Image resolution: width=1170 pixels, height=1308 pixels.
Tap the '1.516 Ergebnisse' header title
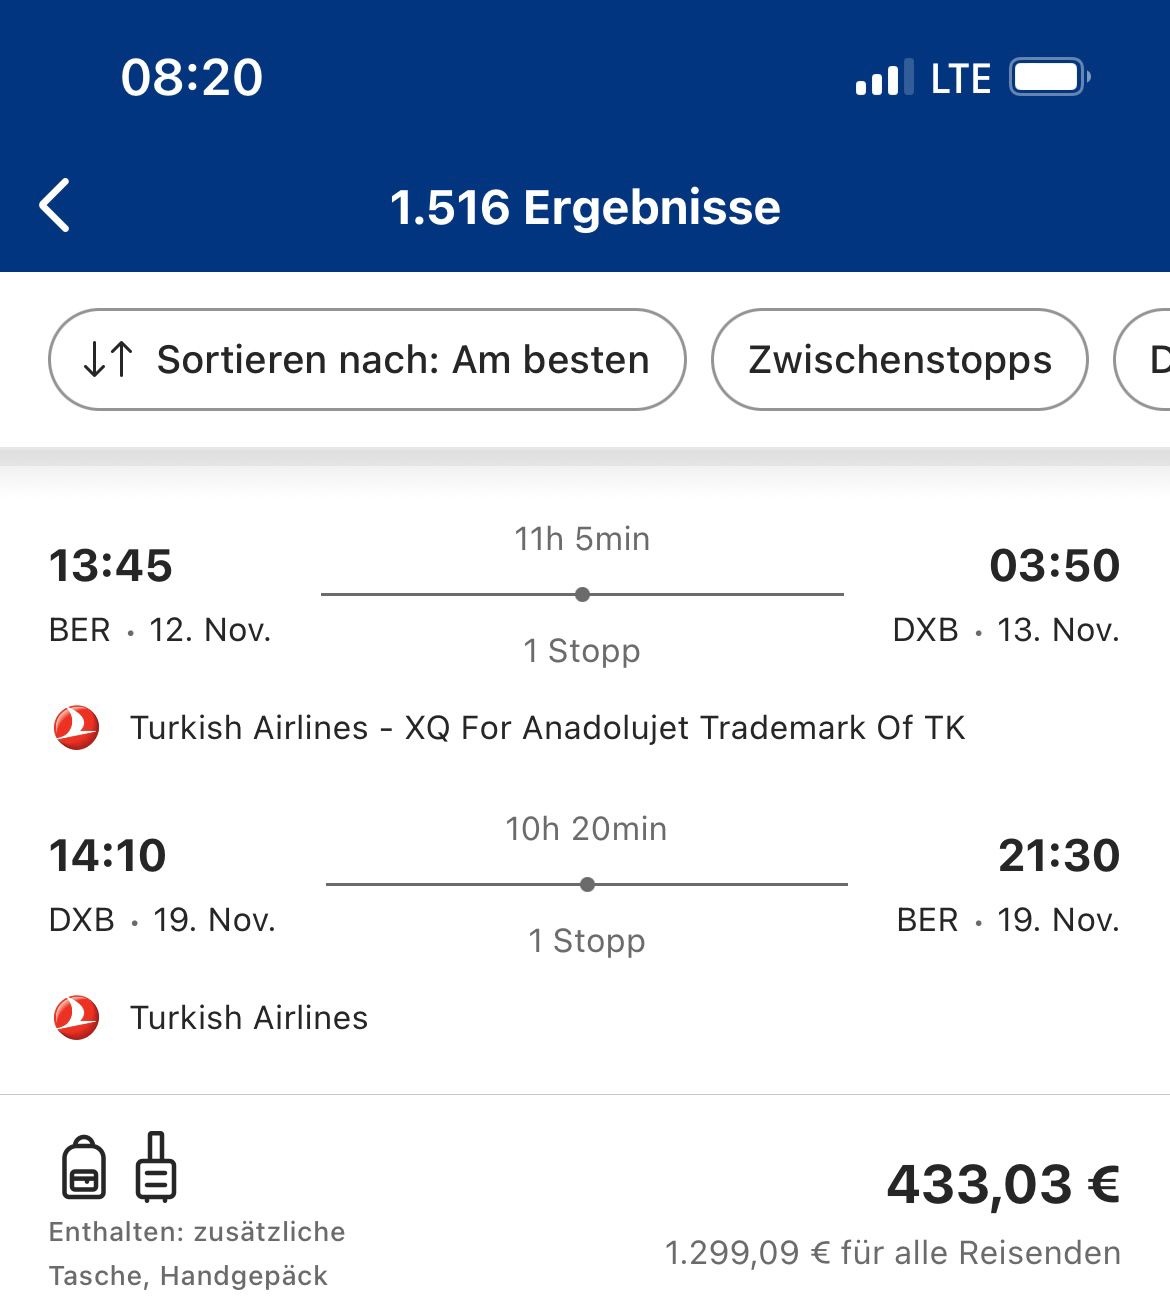[585, 207]
